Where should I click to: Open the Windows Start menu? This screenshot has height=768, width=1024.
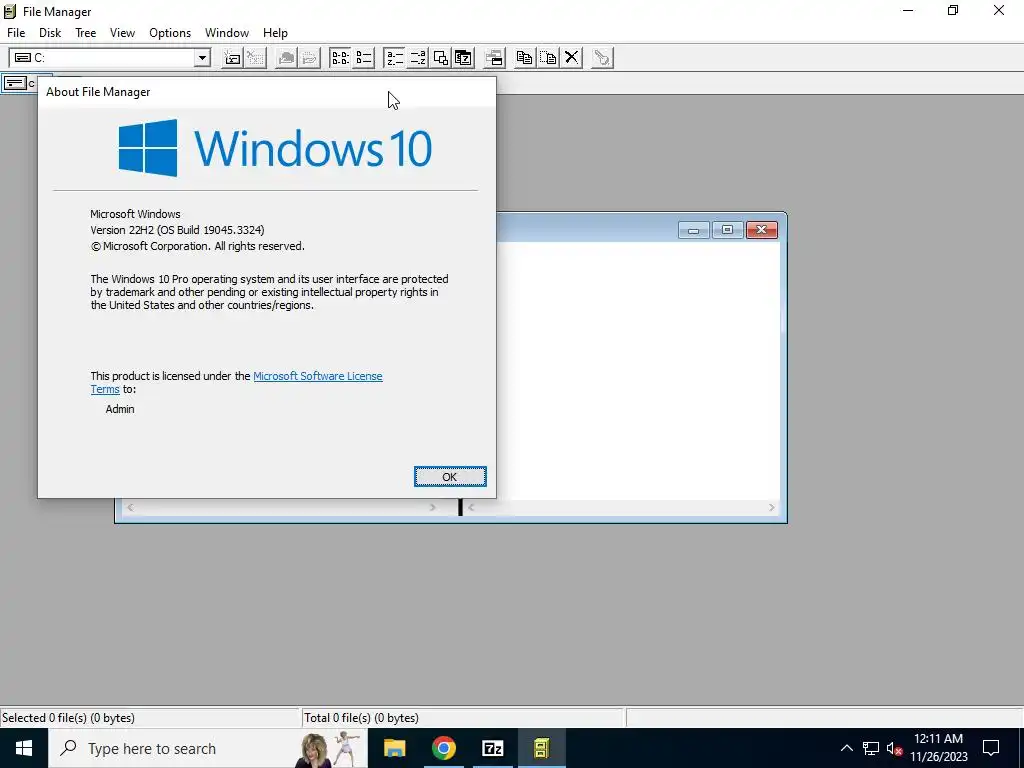24,748
